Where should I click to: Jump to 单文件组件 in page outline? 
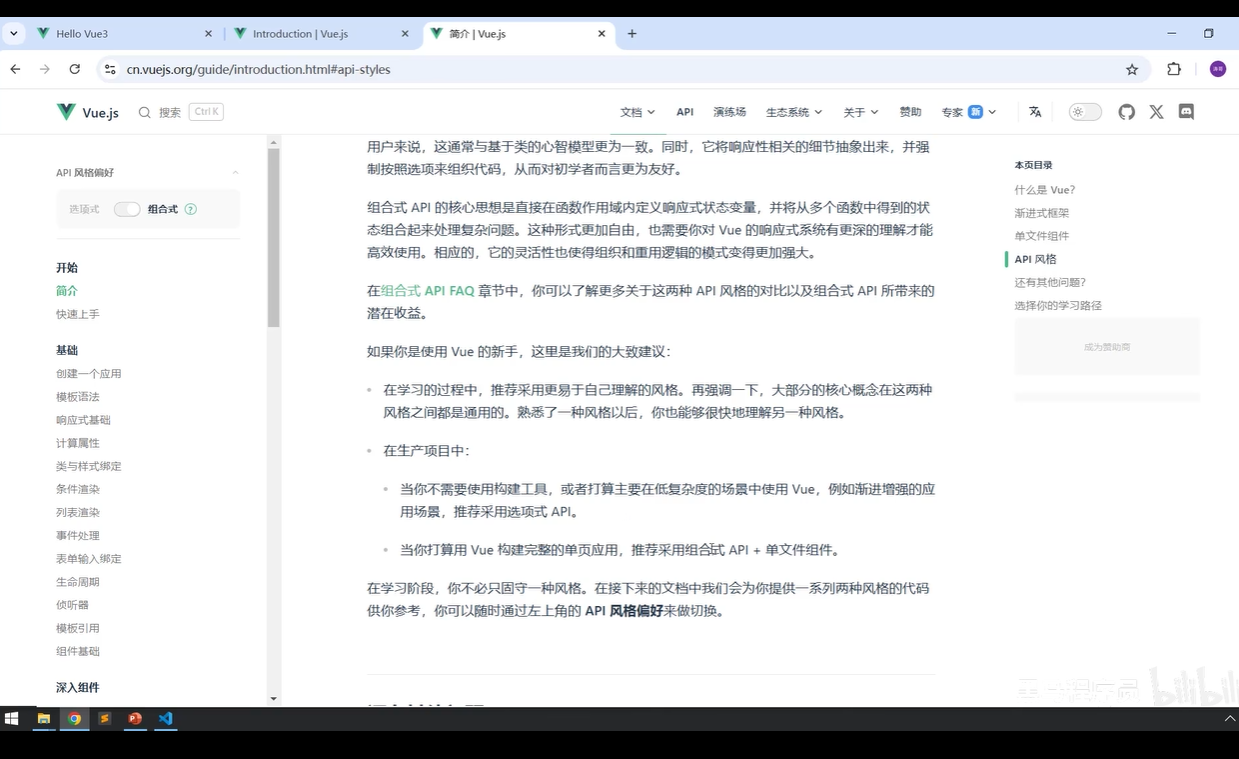coord(1042,236)
